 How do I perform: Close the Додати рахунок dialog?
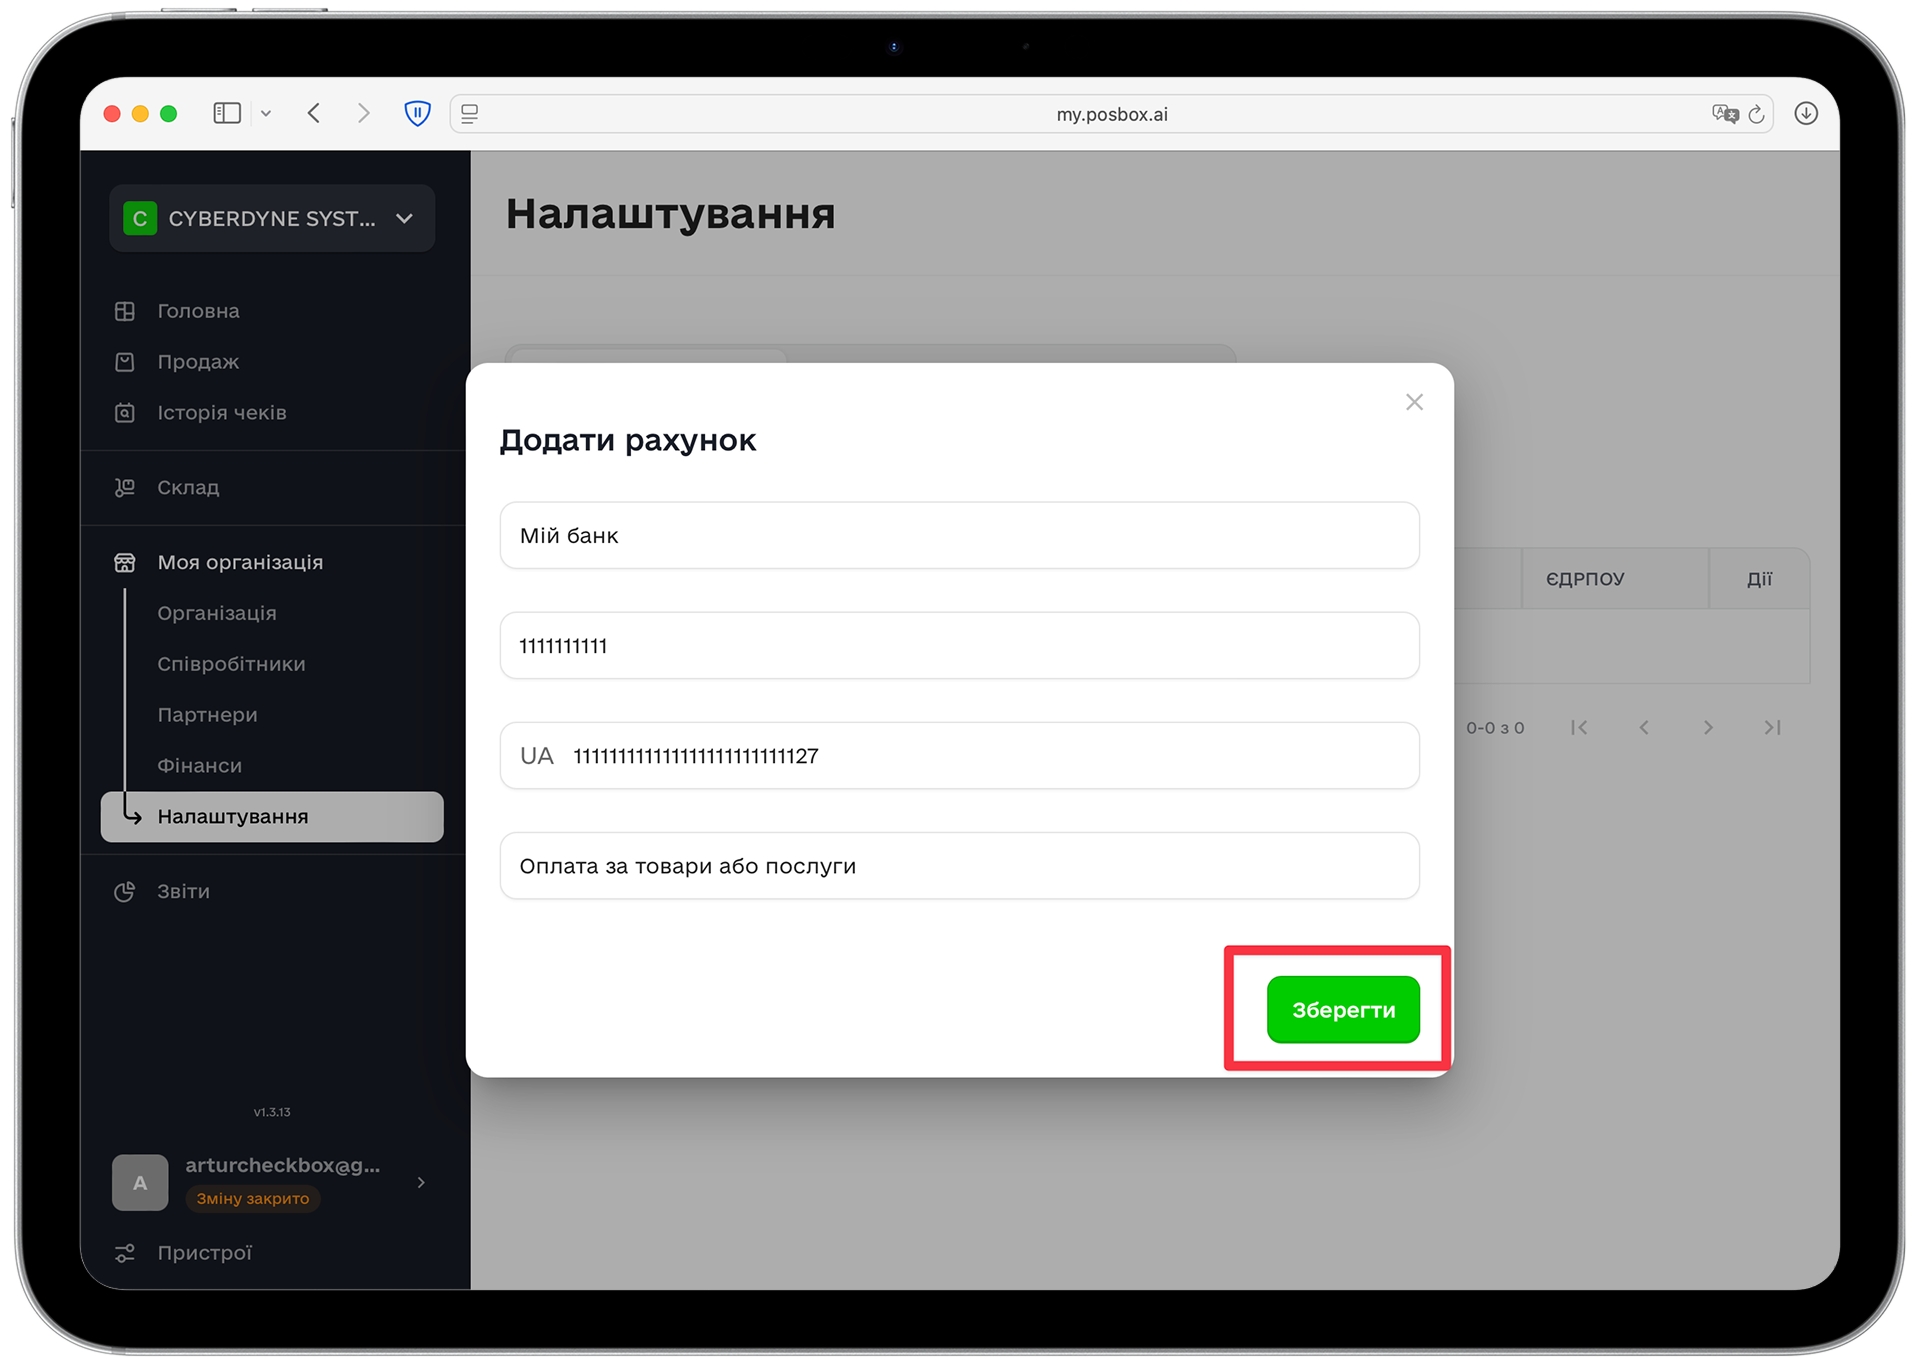1413,402
